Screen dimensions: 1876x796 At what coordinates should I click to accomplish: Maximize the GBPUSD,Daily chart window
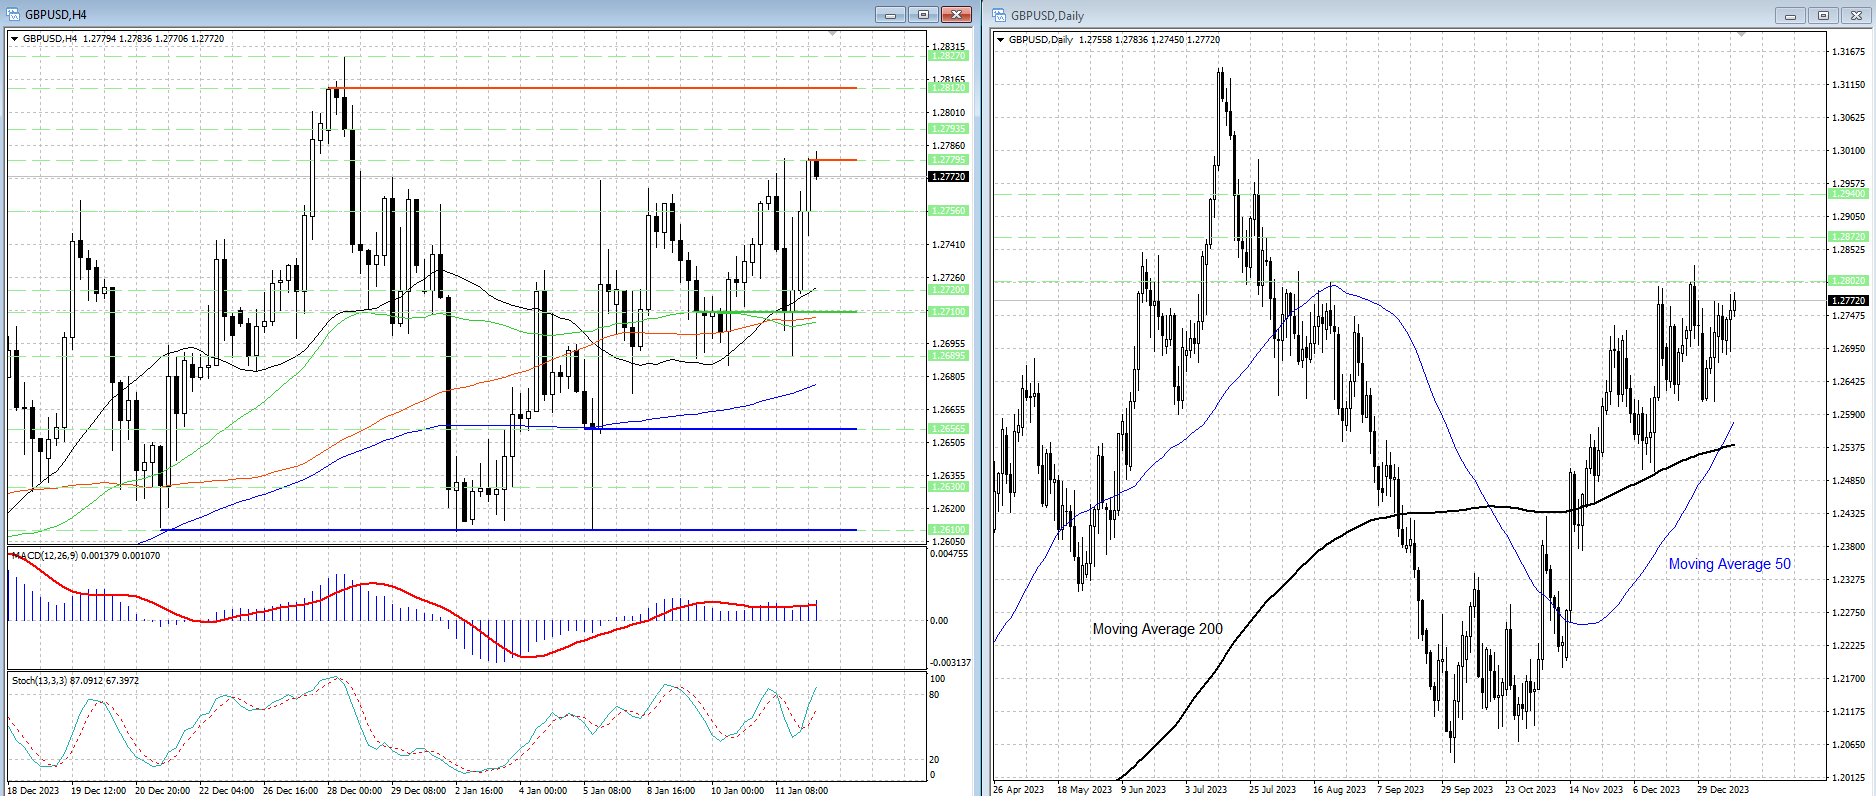(1823, 15)
